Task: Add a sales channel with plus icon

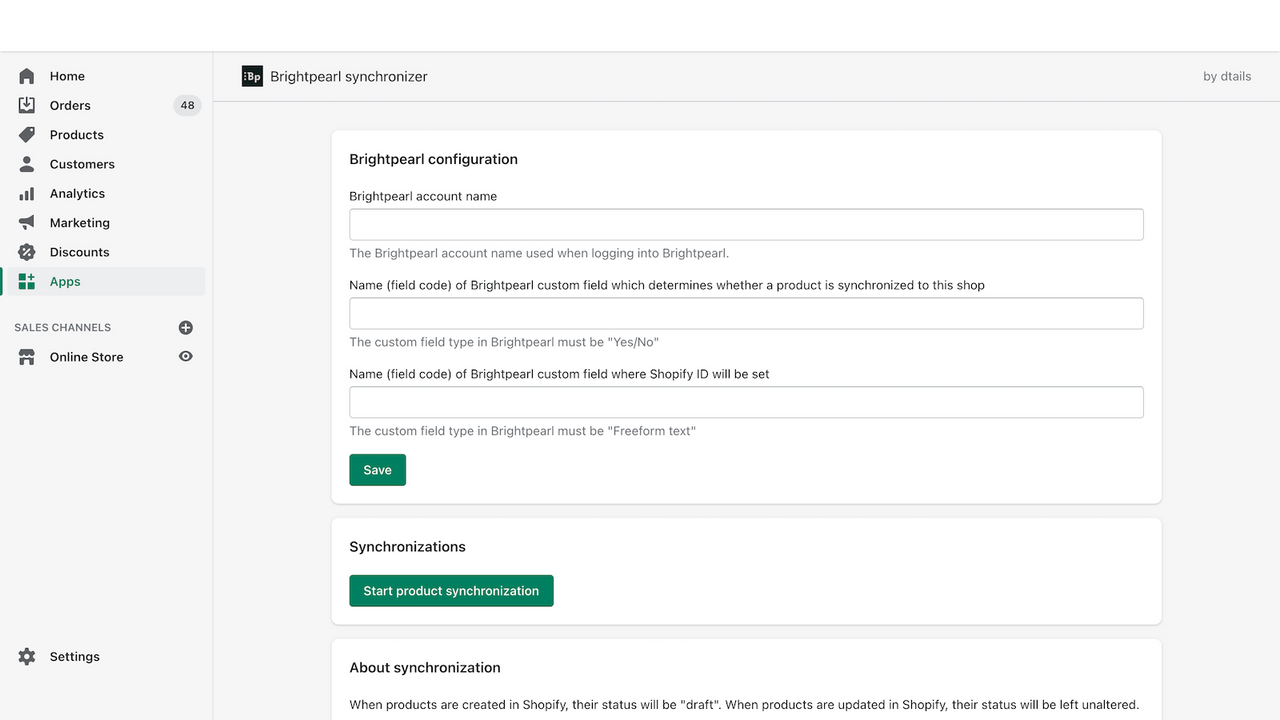Action: [185, 328]
